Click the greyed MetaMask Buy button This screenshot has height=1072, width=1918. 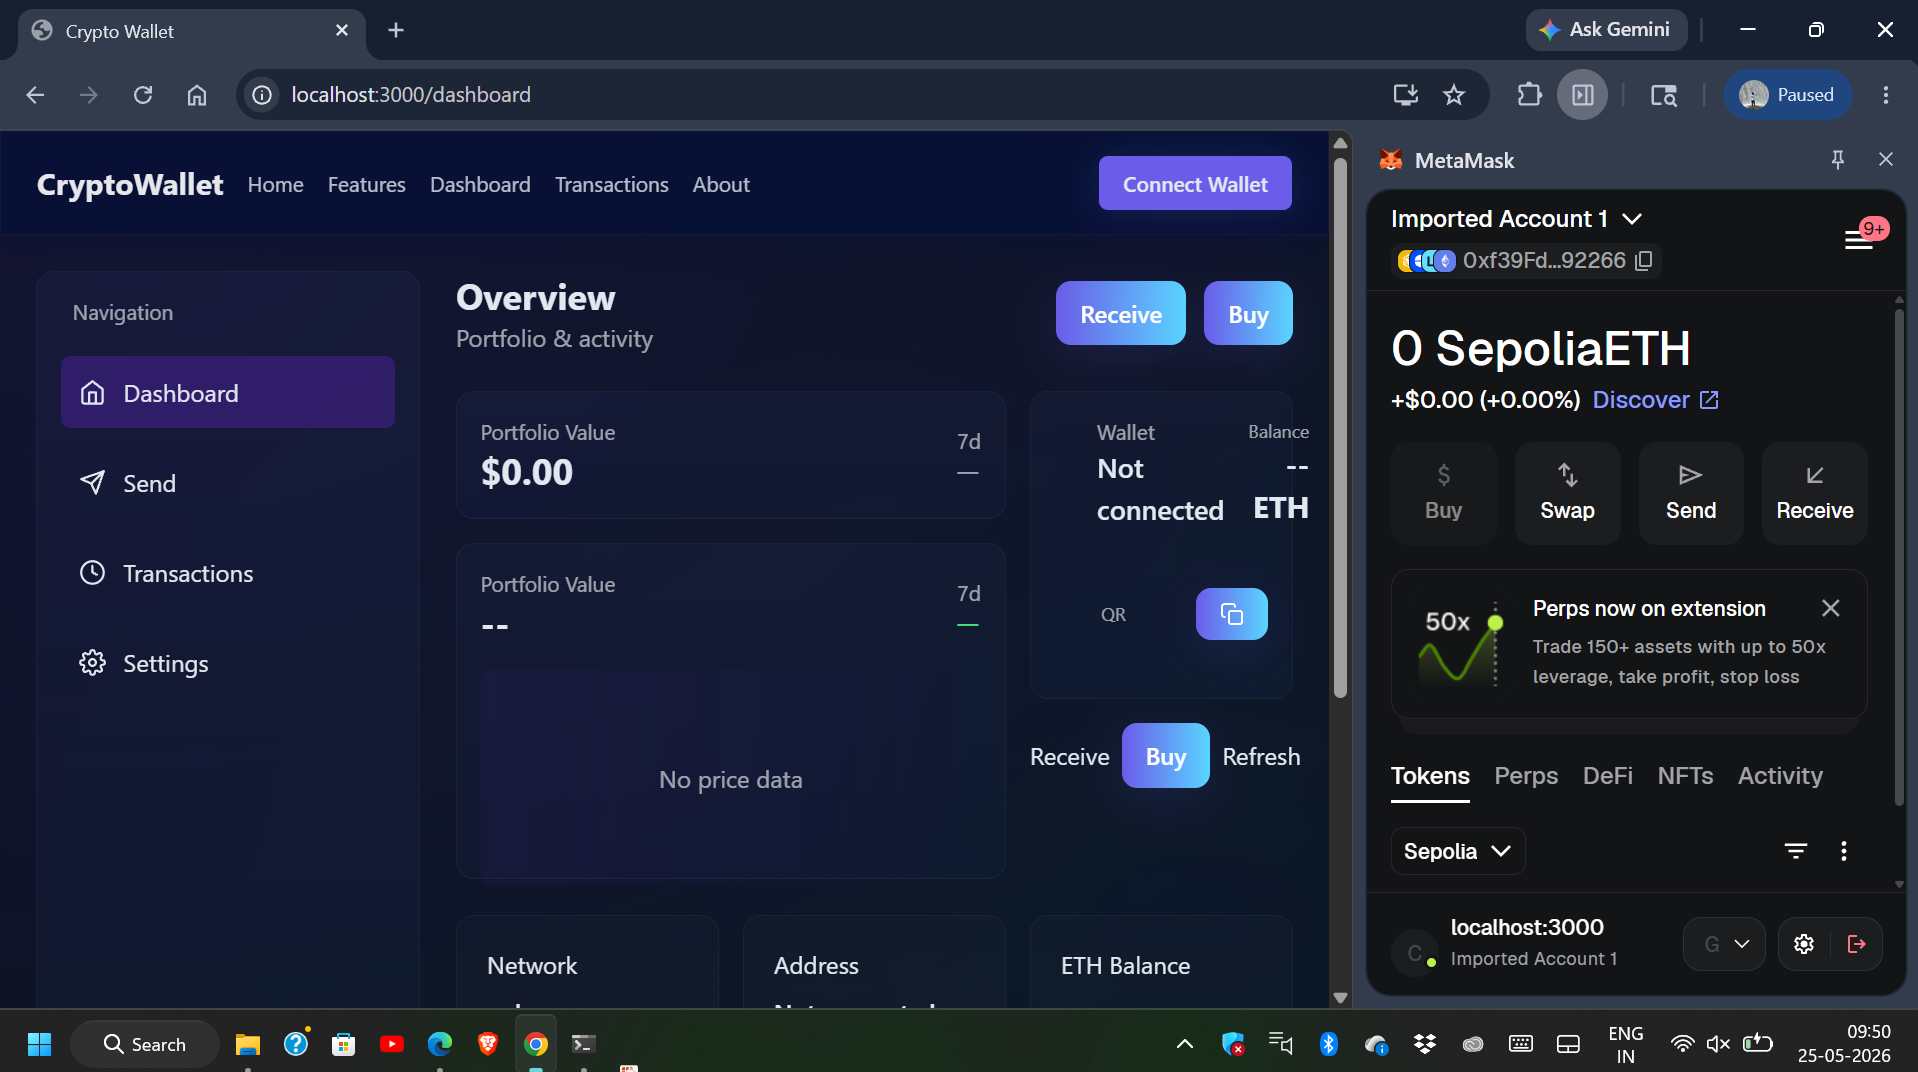(1443, 493)
